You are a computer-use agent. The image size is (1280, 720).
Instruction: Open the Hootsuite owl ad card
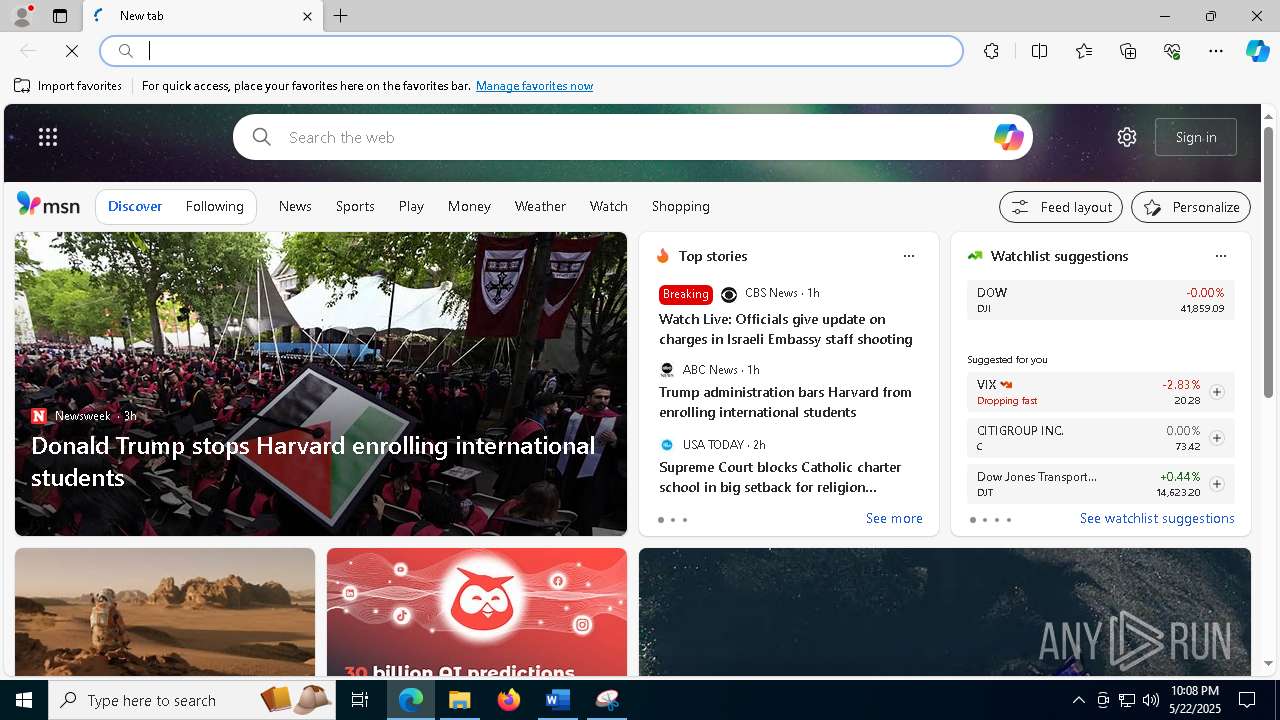click(x=477, y=612)
